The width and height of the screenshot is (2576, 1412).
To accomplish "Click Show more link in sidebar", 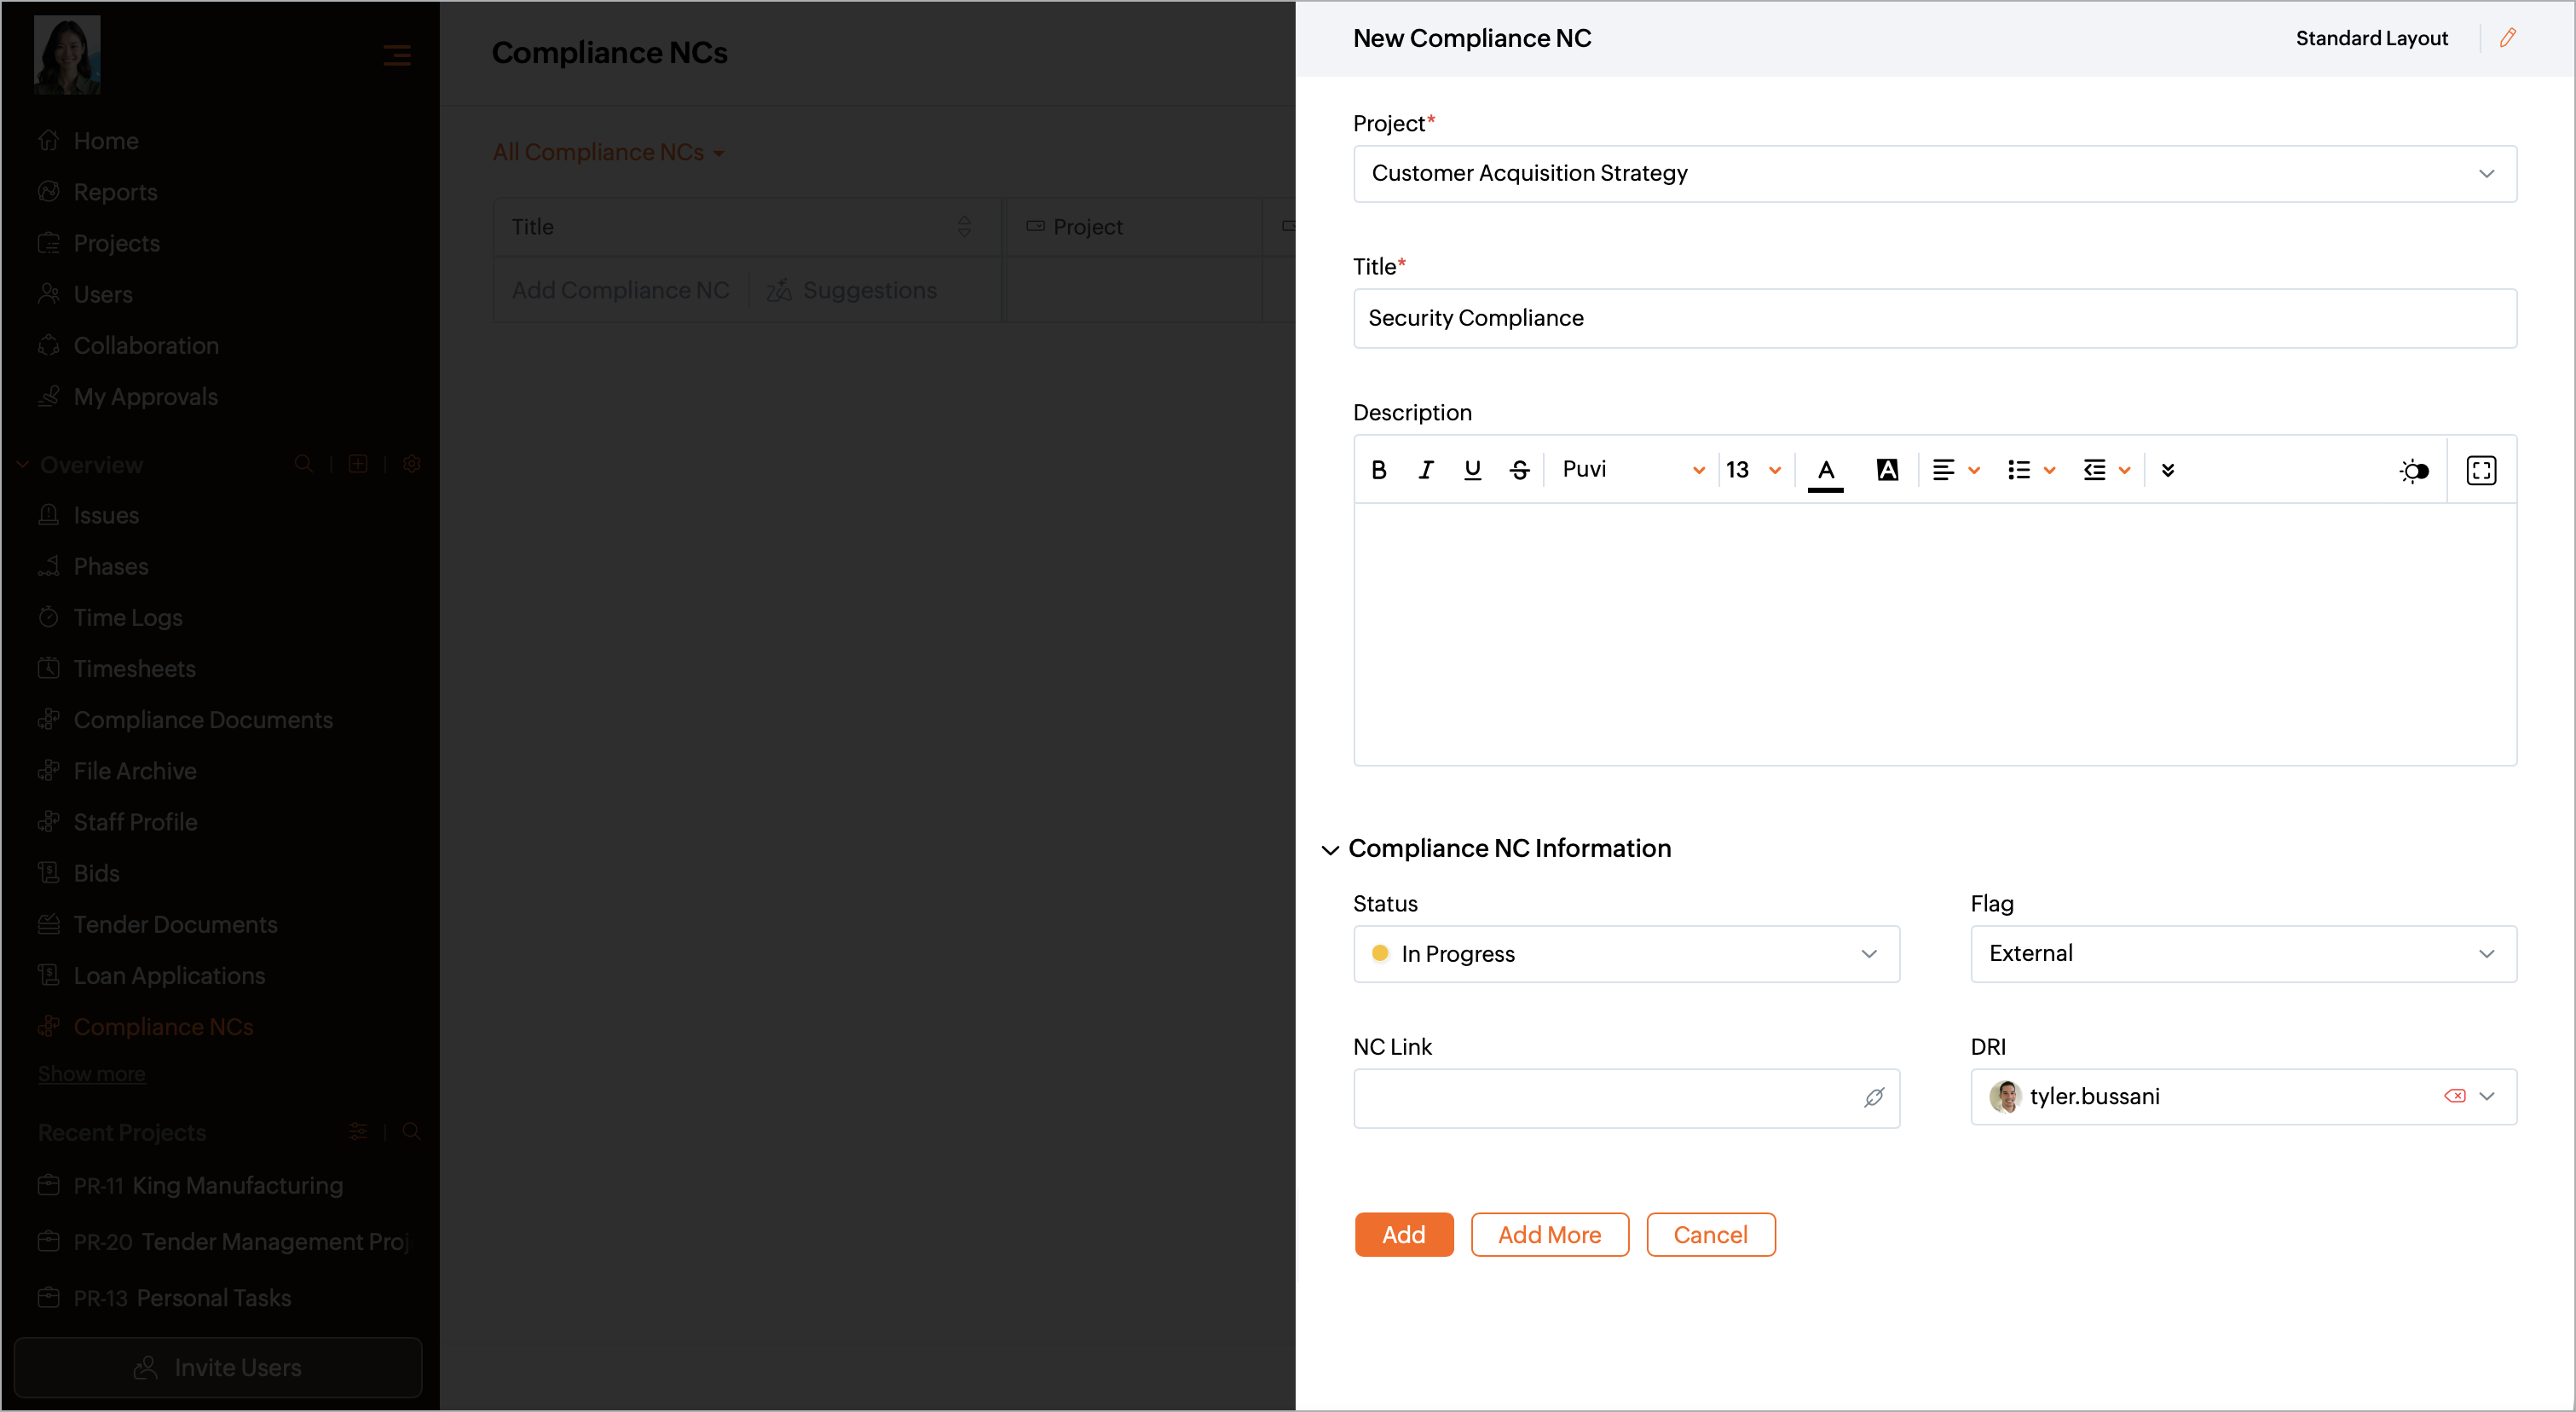I will tap(91, 1074).
